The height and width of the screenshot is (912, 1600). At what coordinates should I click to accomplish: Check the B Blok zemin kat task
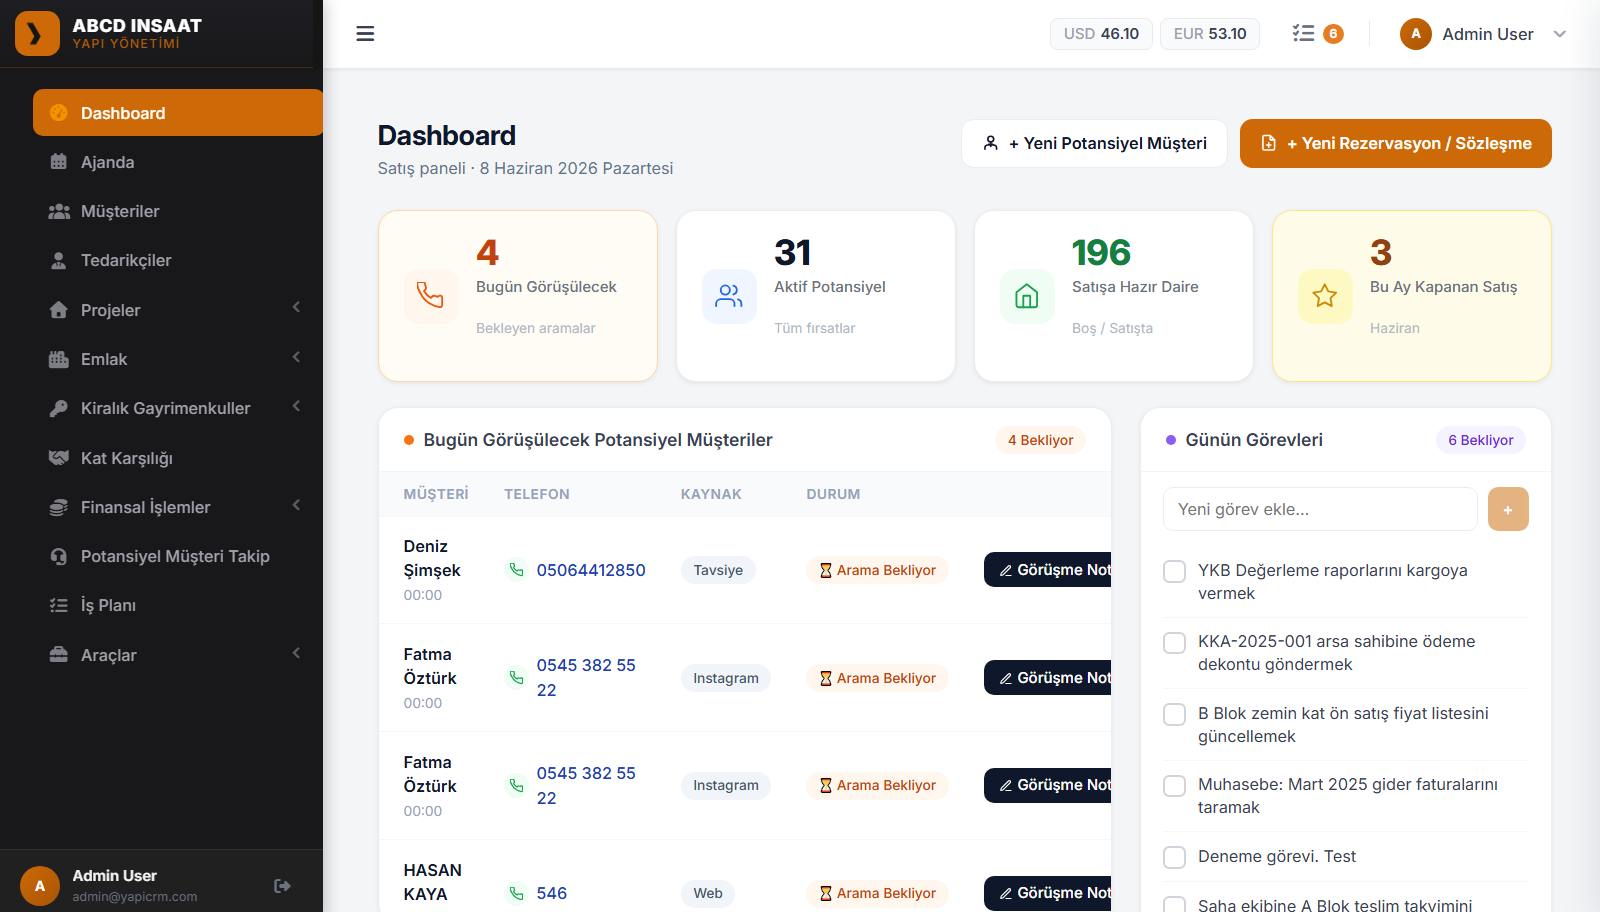point(1174,714)
